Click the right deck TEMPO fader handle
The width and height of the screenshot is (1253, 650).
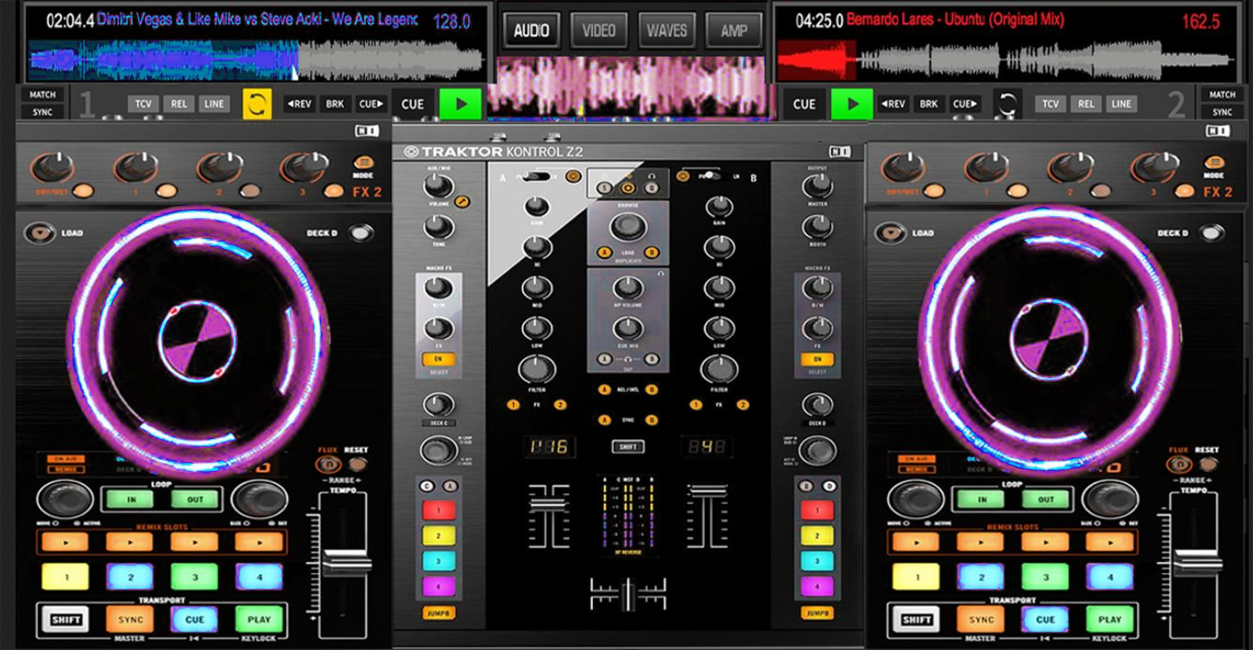pyautogui.click(x=1198, y=561)
